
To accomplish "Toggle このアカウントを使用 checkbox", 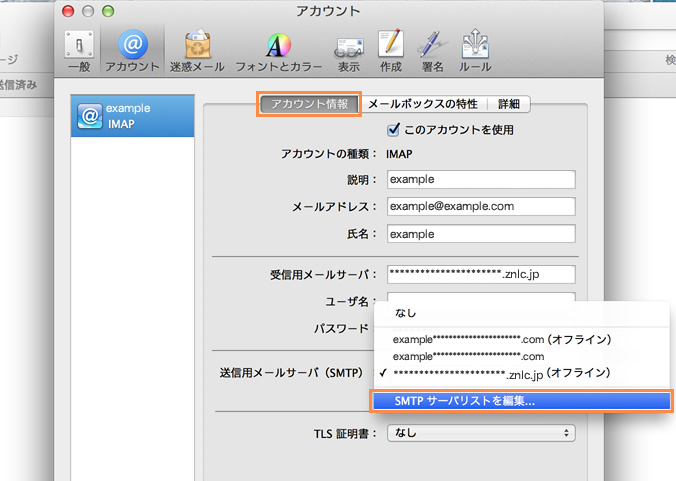I will (x=393, y=130).
